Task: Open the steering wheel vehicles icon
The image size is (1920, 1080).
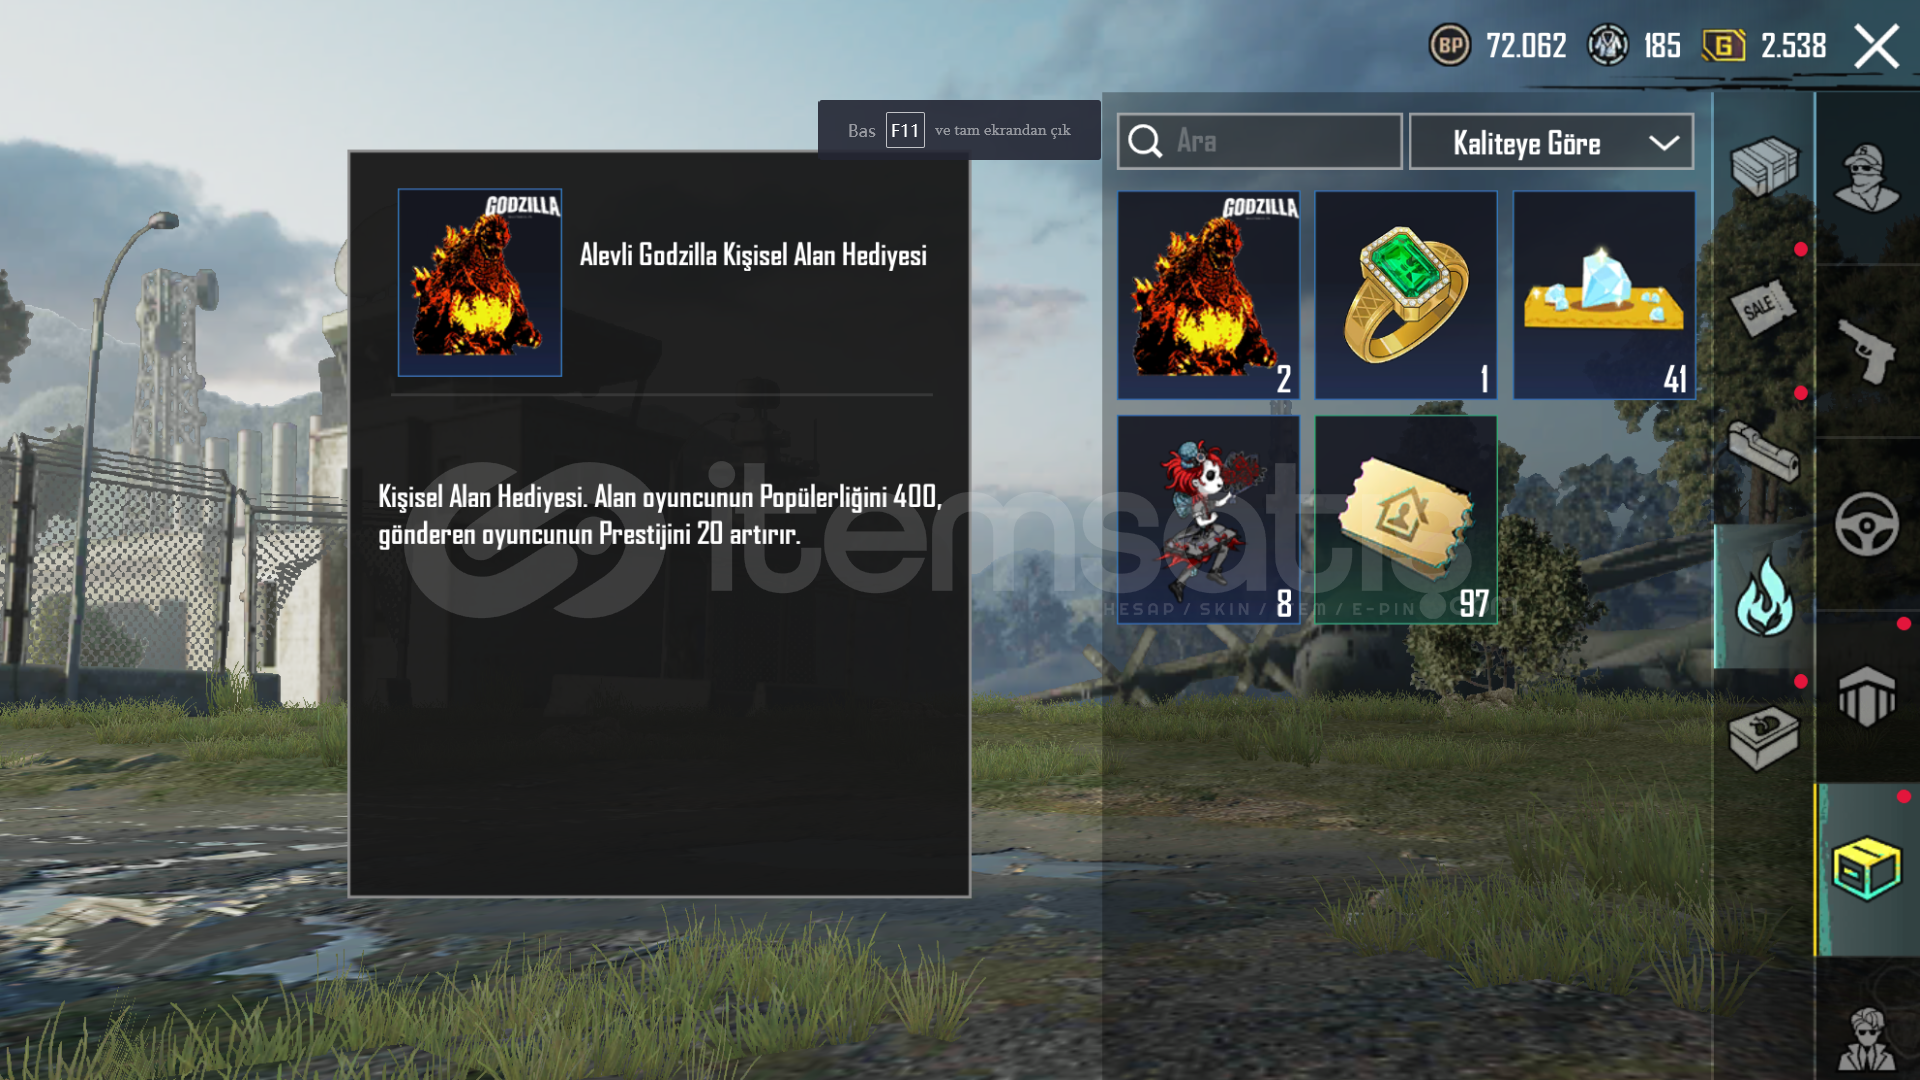Action: [1867, 524]
